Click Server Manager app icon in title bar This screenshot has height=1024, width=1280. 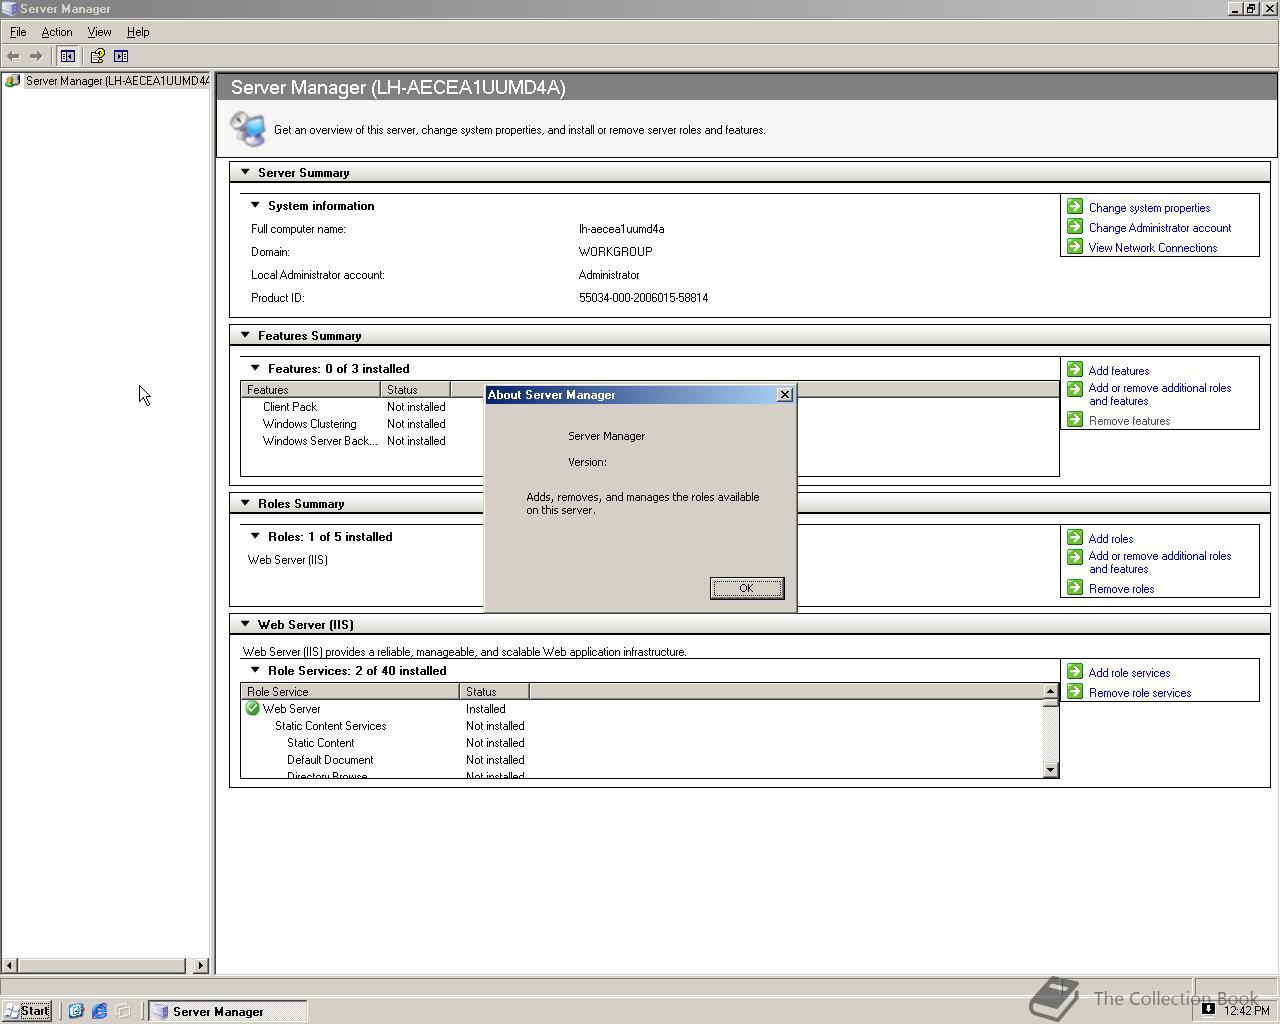point(9,8)
